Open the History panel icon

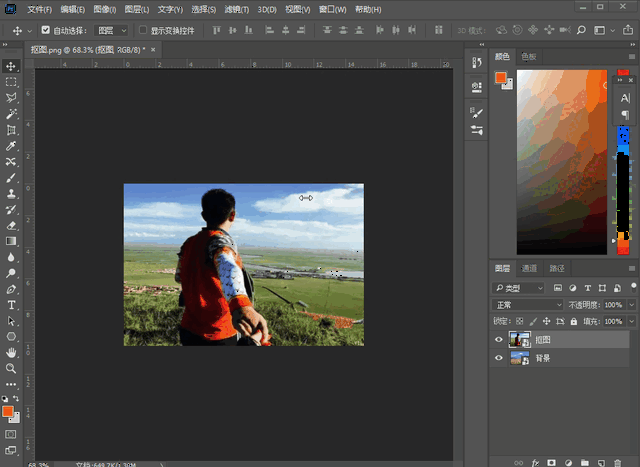click(477, 62)
